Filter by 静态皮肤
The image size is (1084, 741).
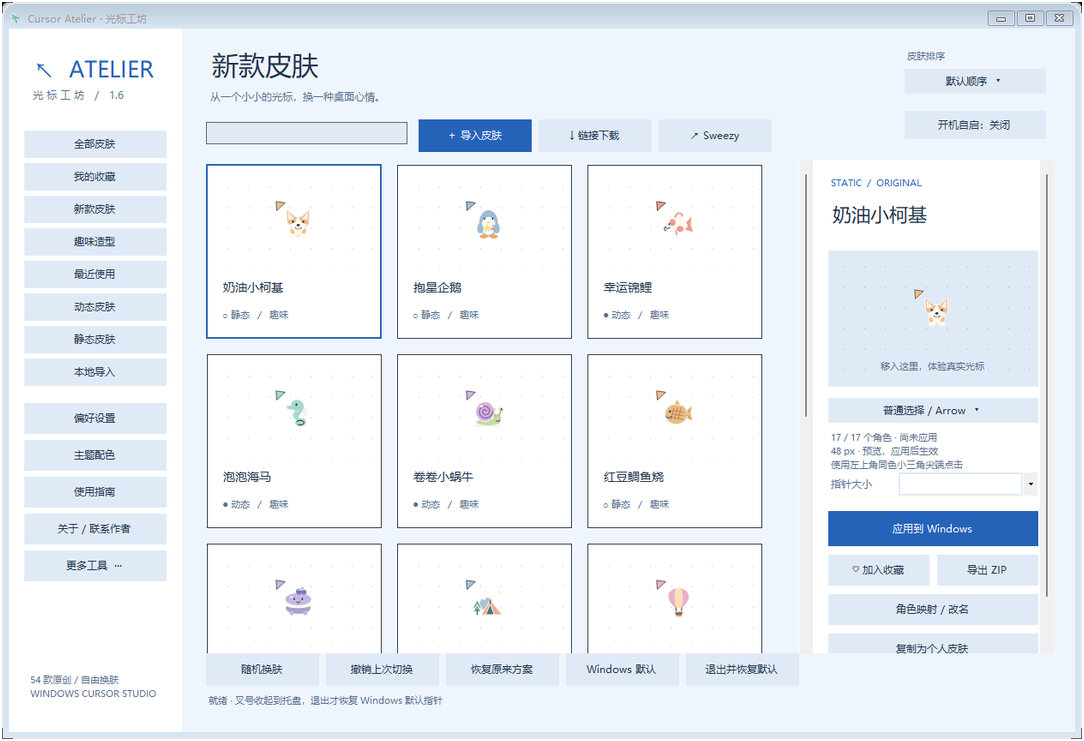95,339
